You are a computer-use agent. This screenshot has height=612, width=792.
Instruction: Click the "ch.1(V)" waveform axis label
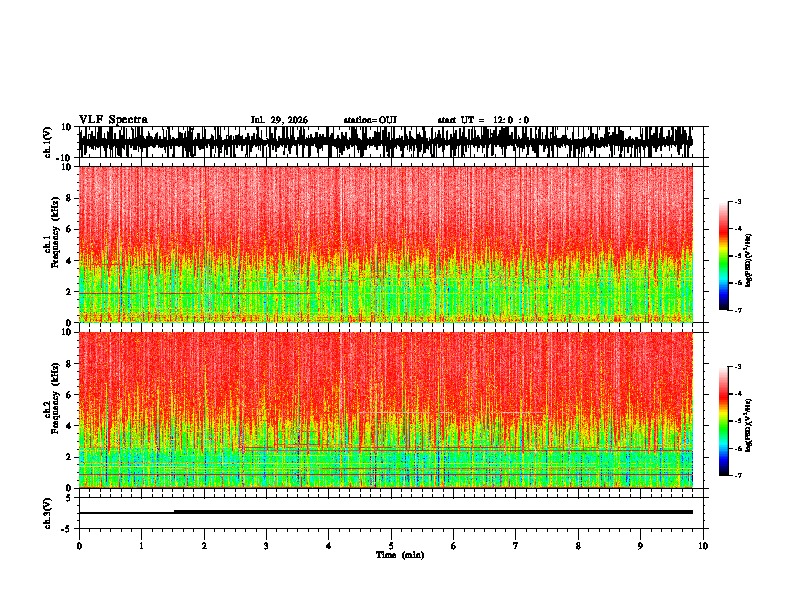(48, 142)
